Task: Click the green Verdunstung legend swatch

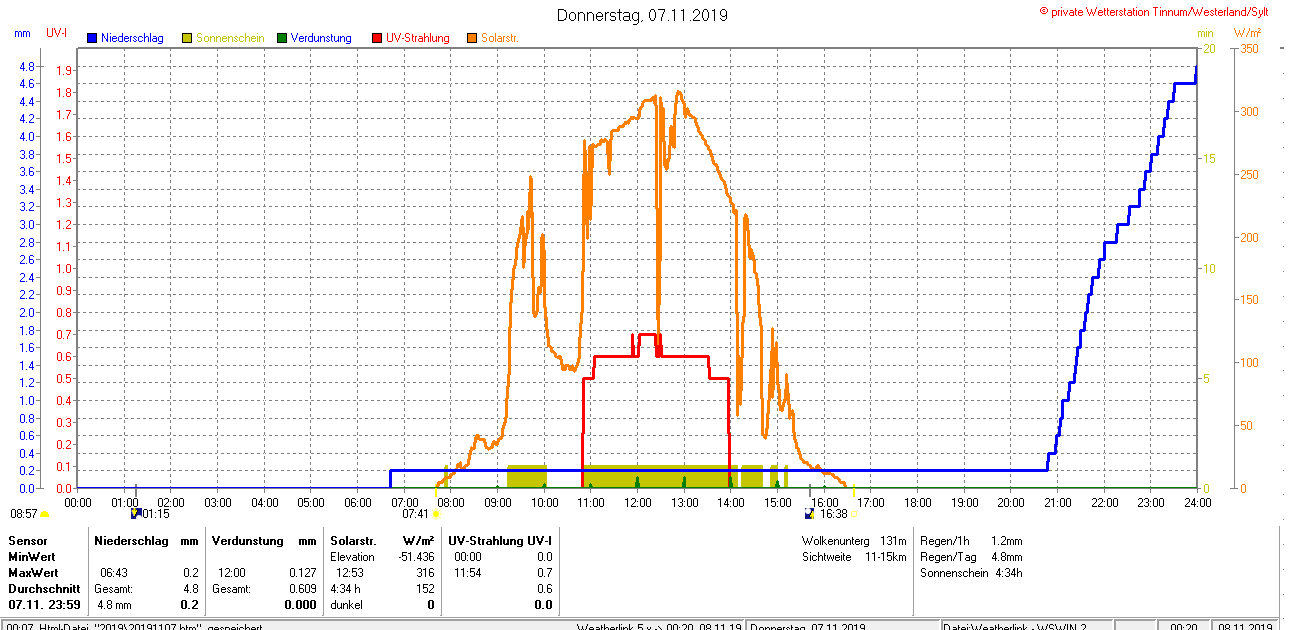Action: [x=282, y=38]
